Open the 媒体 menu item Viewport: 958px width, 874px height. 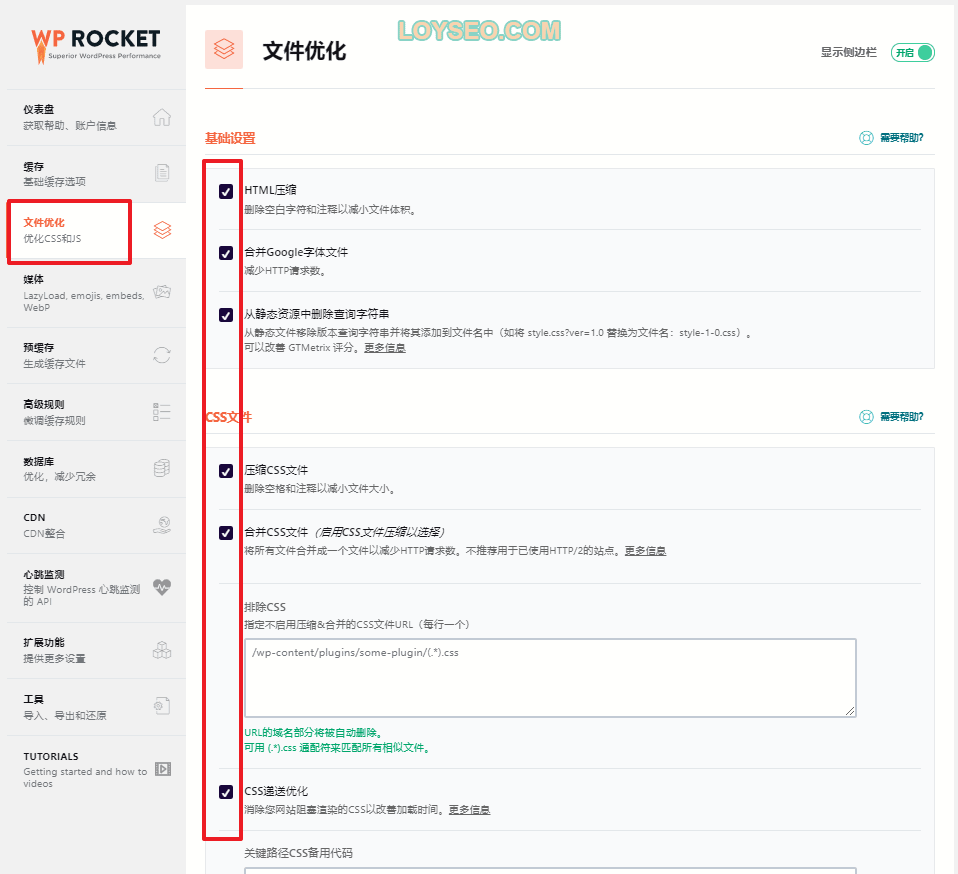[x=97, y=293]
